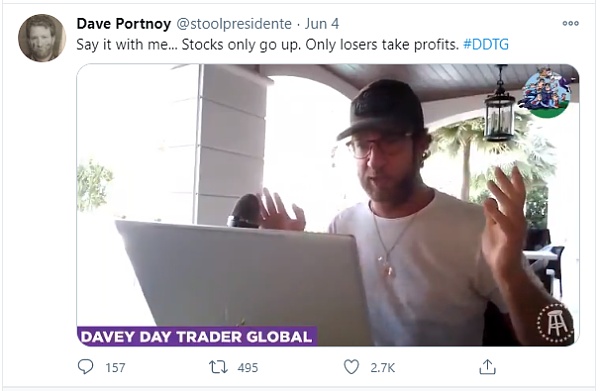Image resolution: width=600 pixels, height=391 pixels.
Task: Click the Barstool stool logo watermark
Action: [x=556, y=324]
